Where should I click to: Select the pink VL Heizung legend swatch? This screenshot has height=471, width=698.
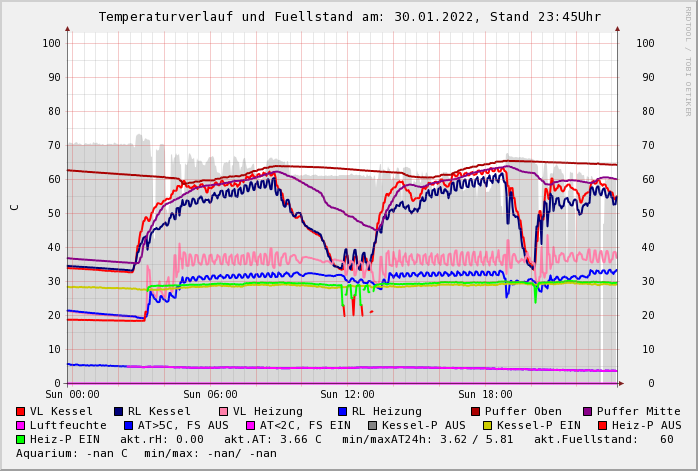(x=223, y=411)
